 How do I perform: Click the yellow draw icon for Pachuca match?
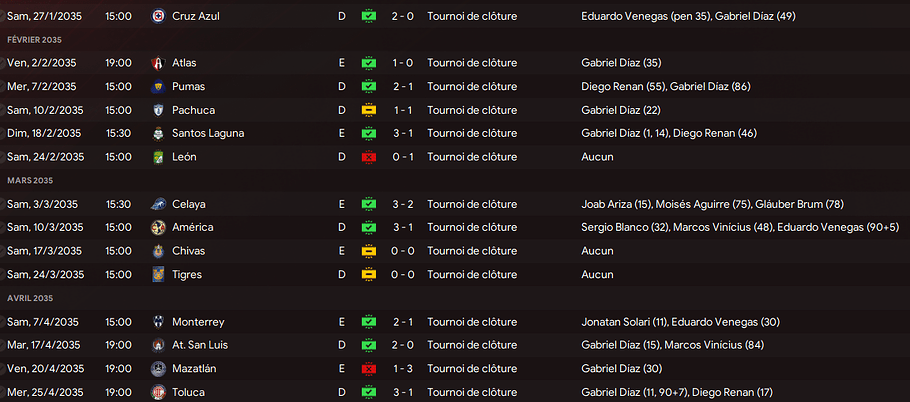click(x=368, y=110)
